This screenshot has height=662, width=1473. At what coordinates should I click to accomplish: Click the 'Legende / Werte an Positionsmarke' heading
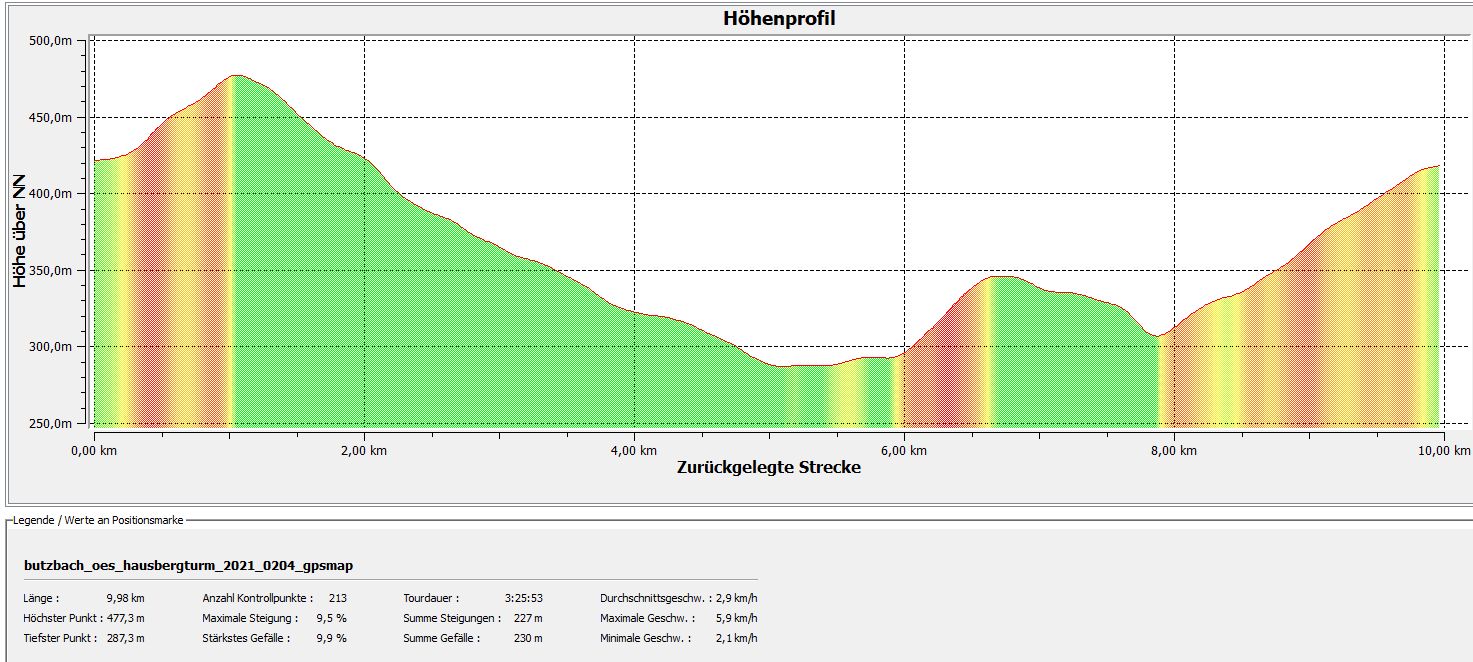[99, 520]
